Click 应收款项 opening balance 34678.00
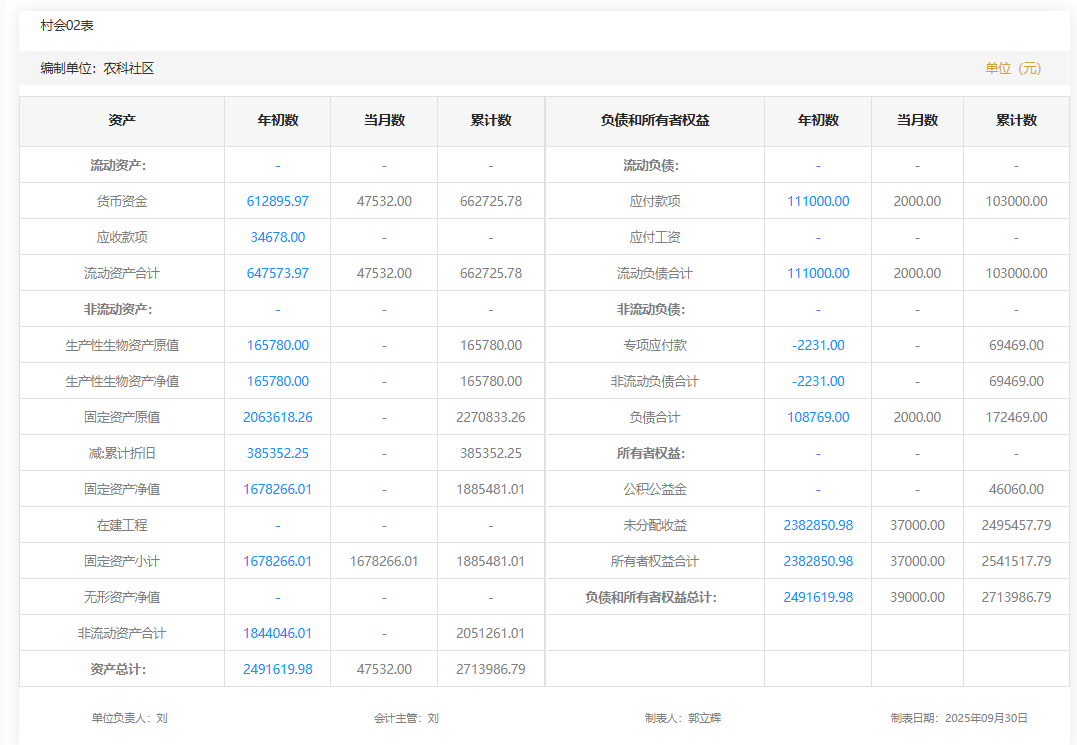Screen dimensions: 1077x745 pyautogui.click(x=277, y=237)
